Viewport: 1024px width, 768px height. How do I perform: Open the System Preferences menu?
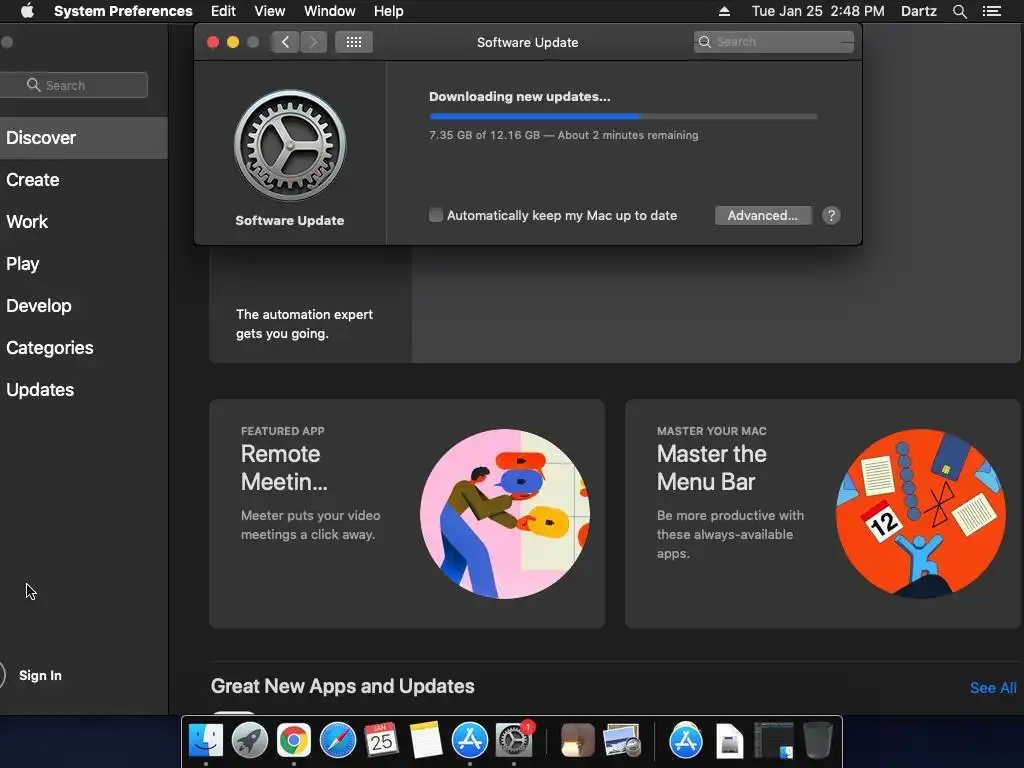(123, 11)
